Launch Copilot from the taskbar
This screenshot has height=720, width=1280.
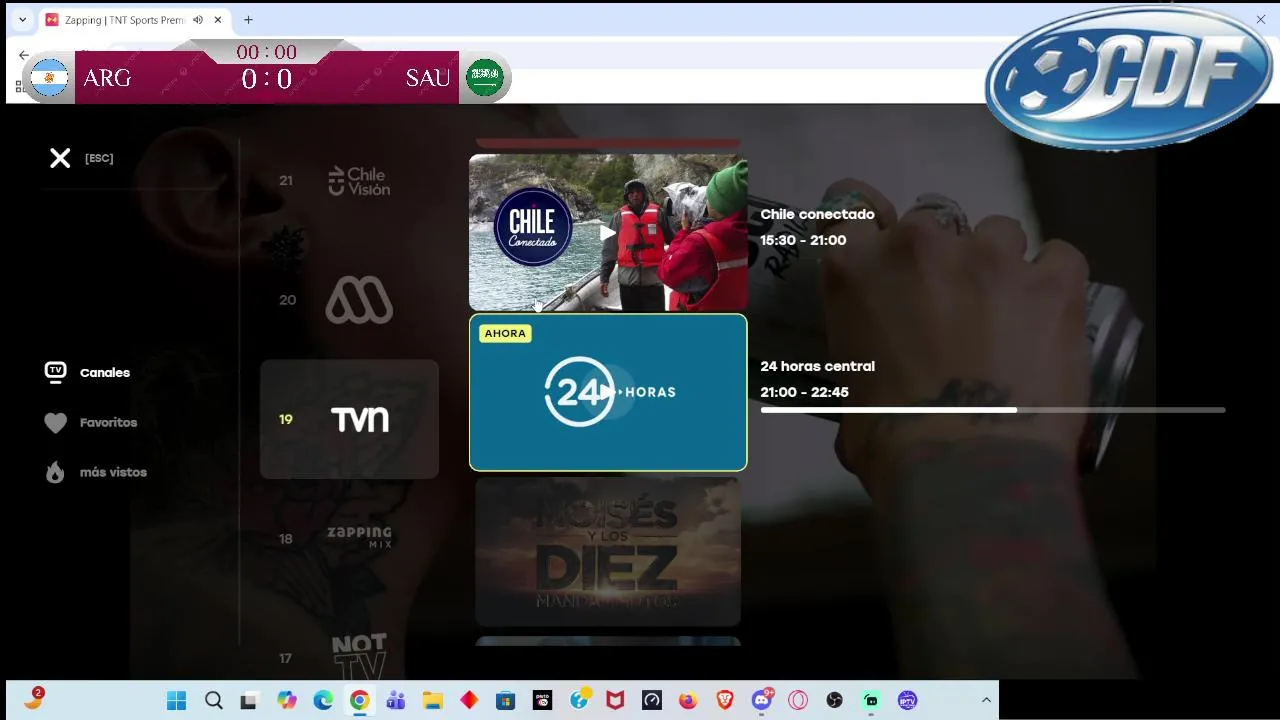[287, 700]
